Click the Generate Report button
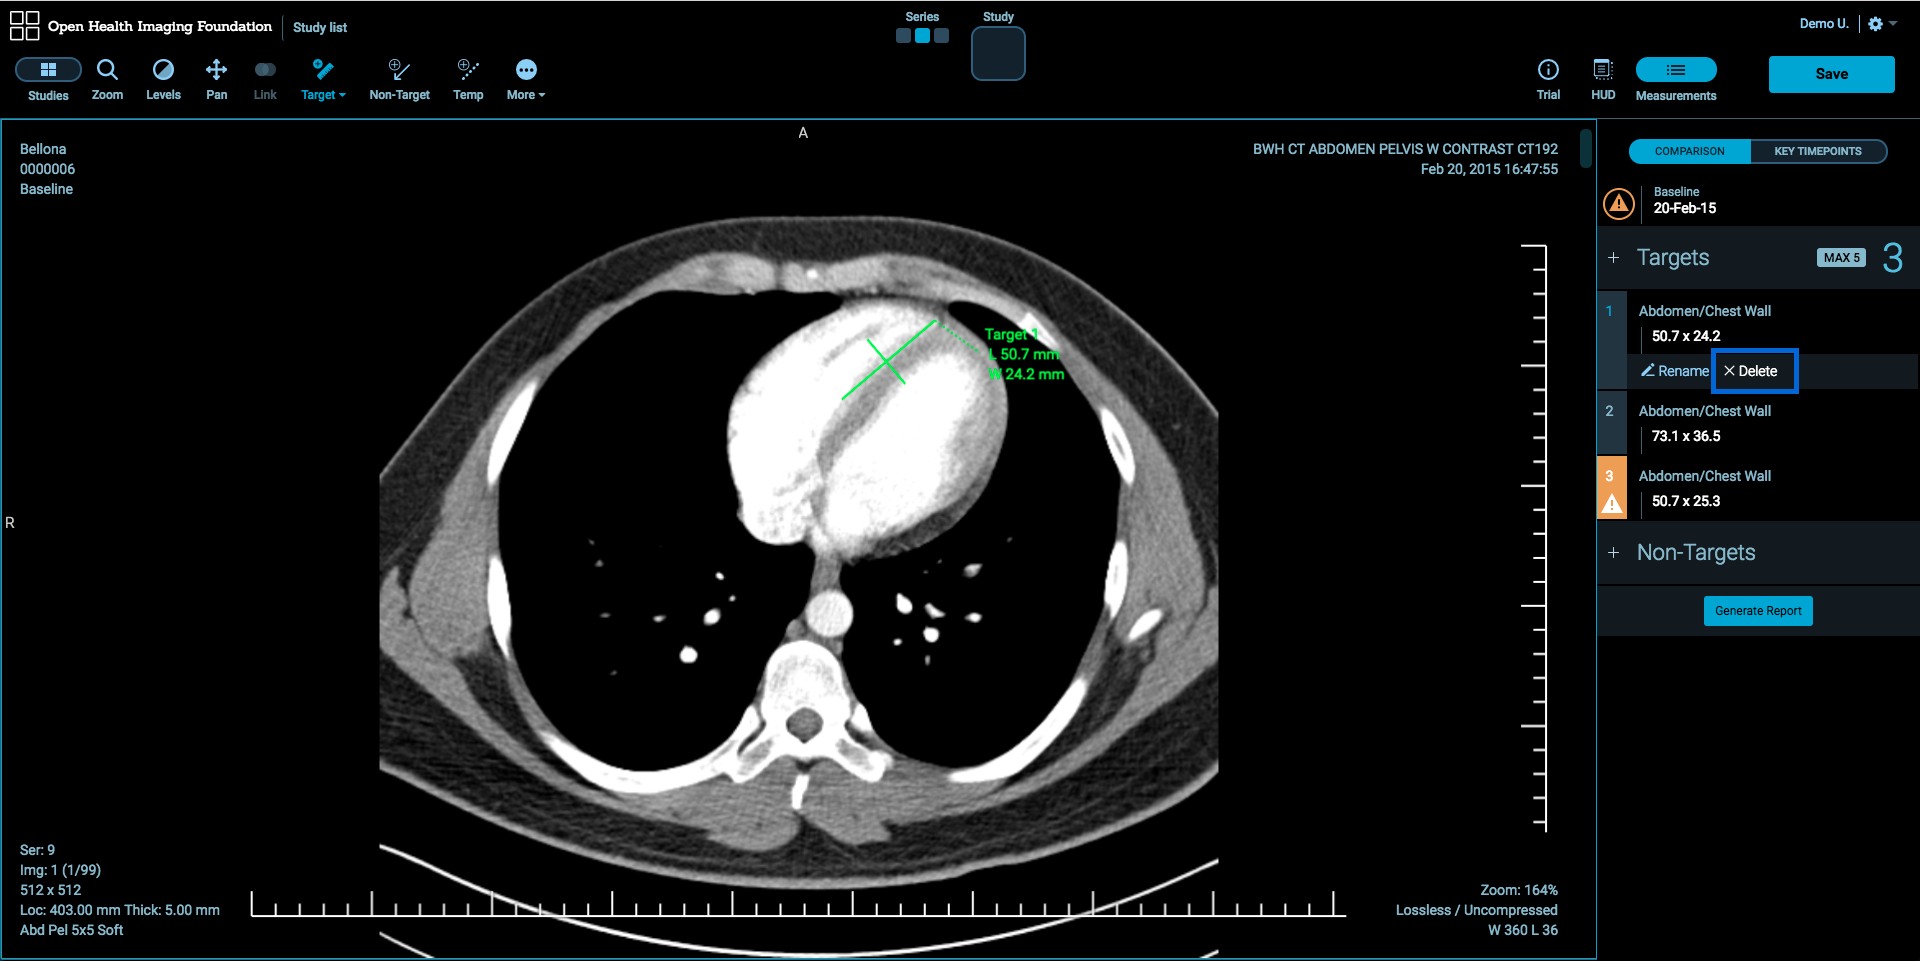This screenshot has height=961, width=1920. pos(1758,611)
